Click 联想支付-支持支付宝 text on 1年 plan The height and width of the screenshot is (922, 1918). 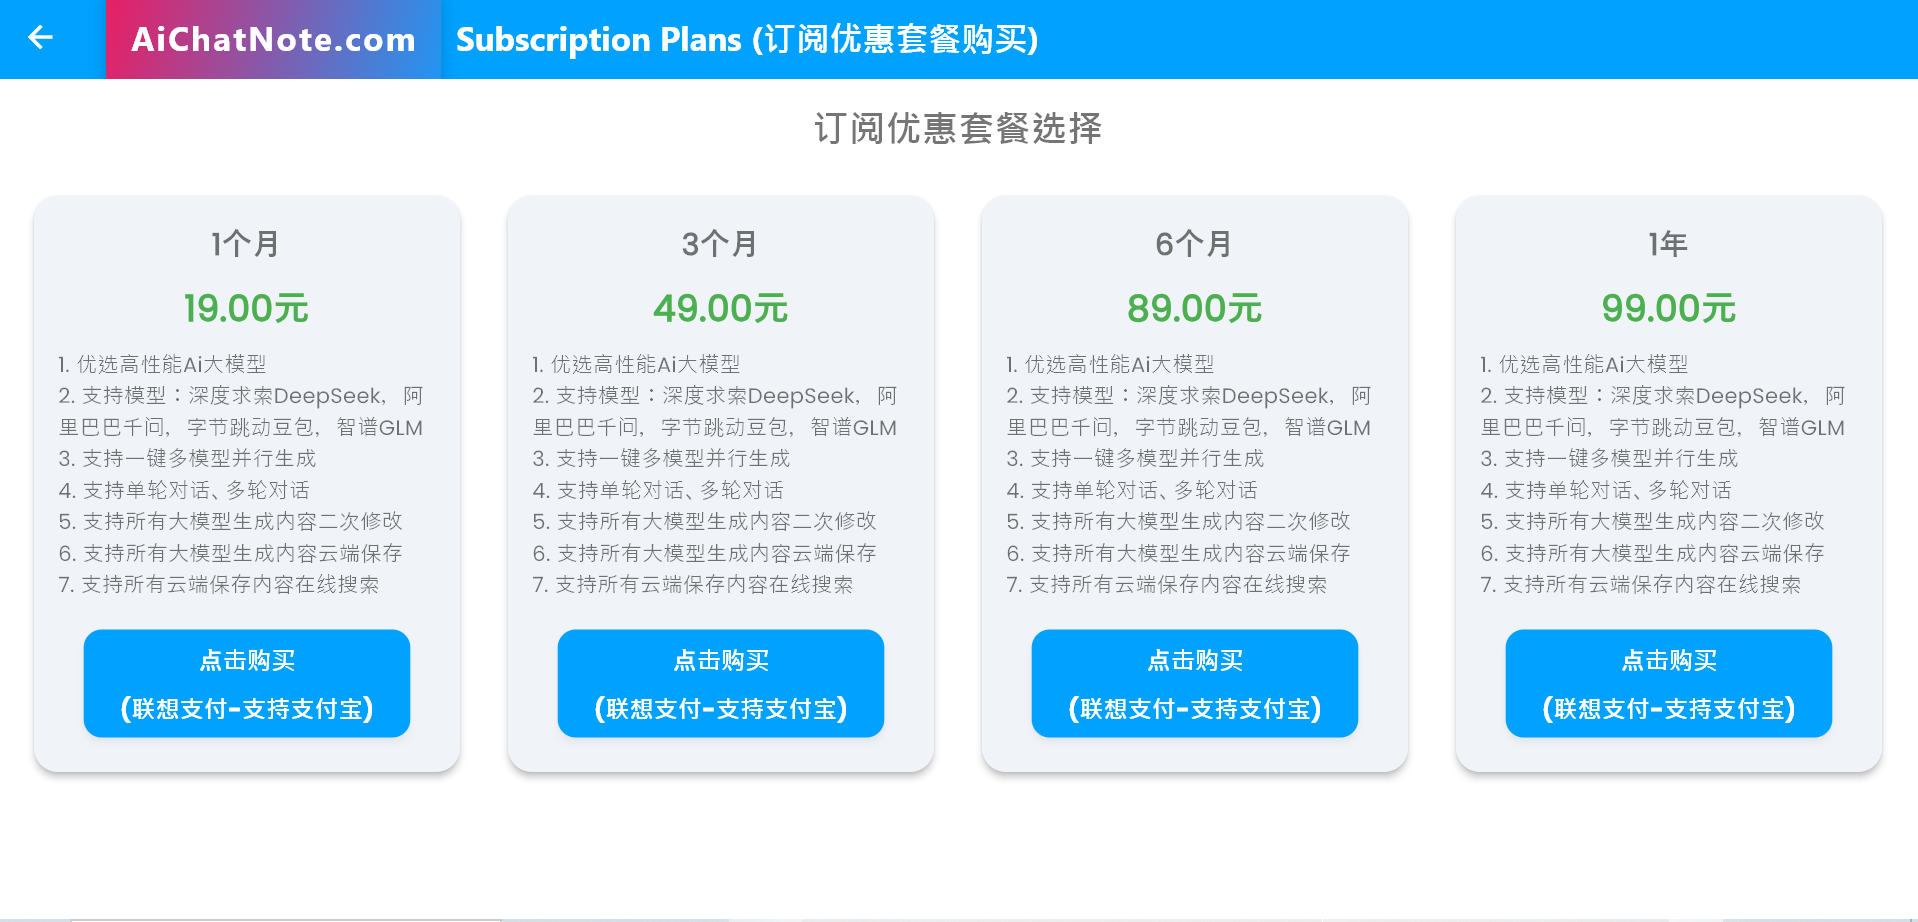(1667, 708)
